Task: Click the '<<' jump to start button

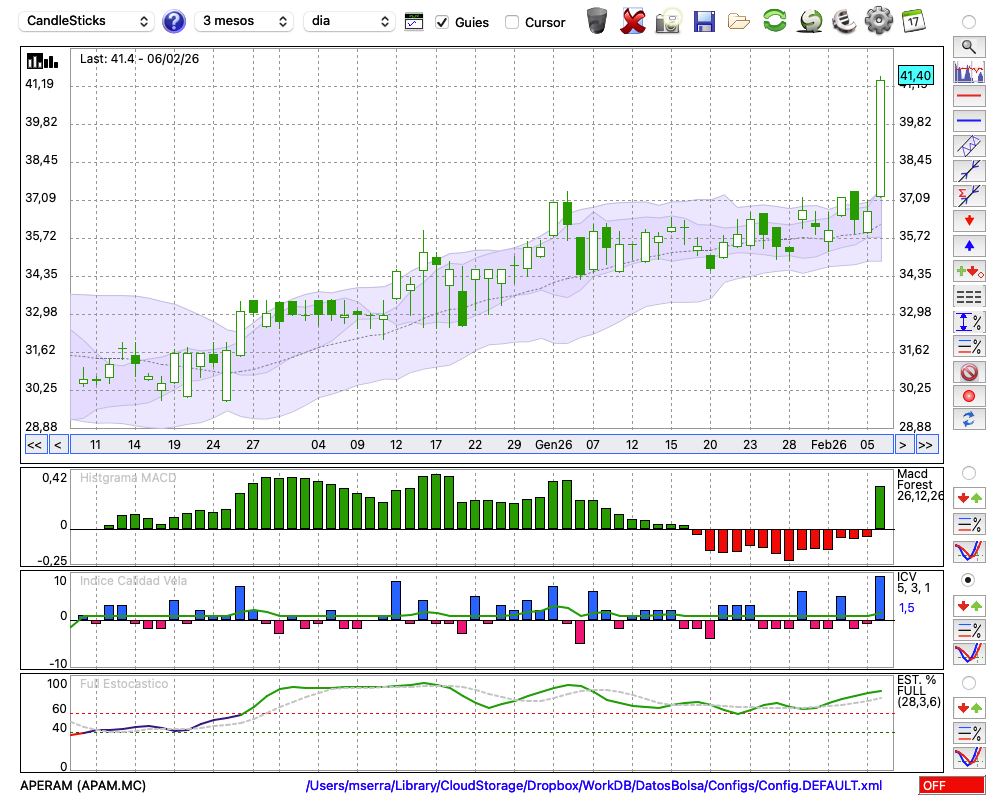Action: [34, 445]
